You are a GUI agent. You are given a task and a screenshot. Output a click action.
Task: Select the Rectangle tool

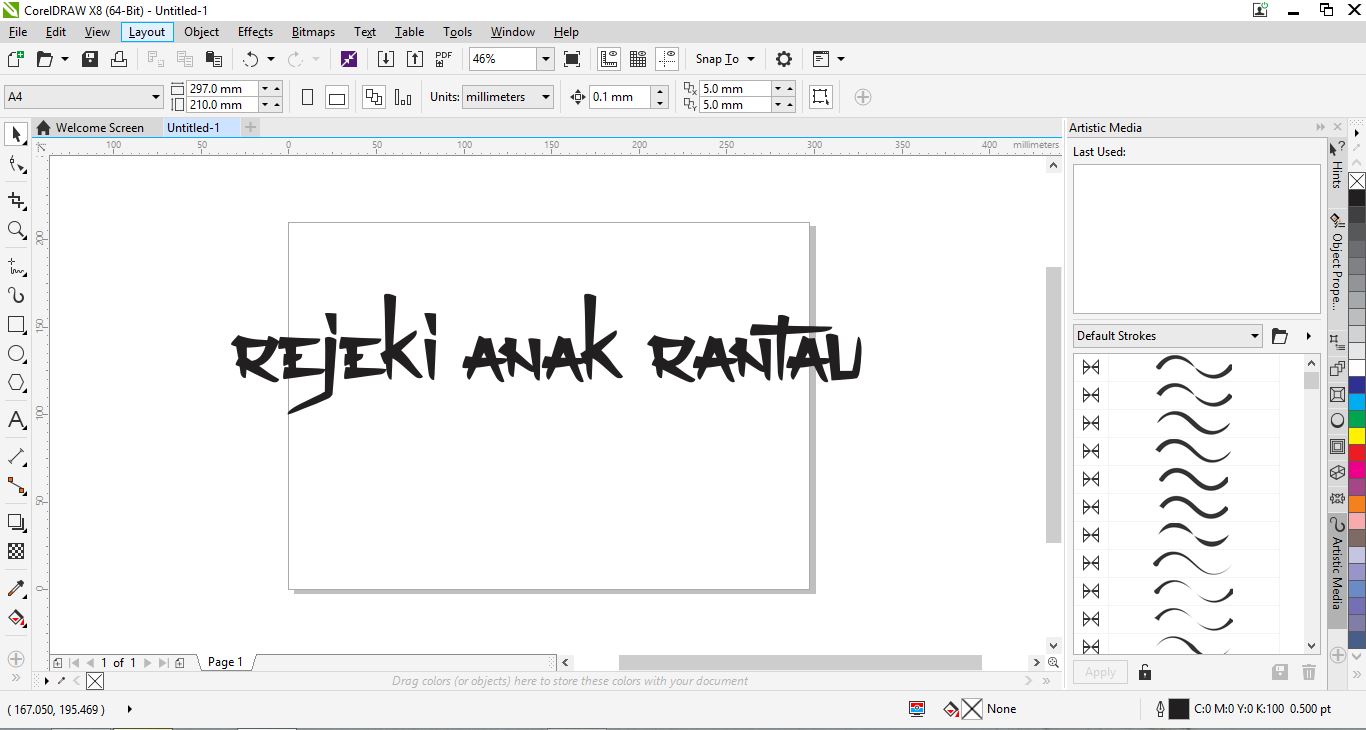[x=15, y=324]
